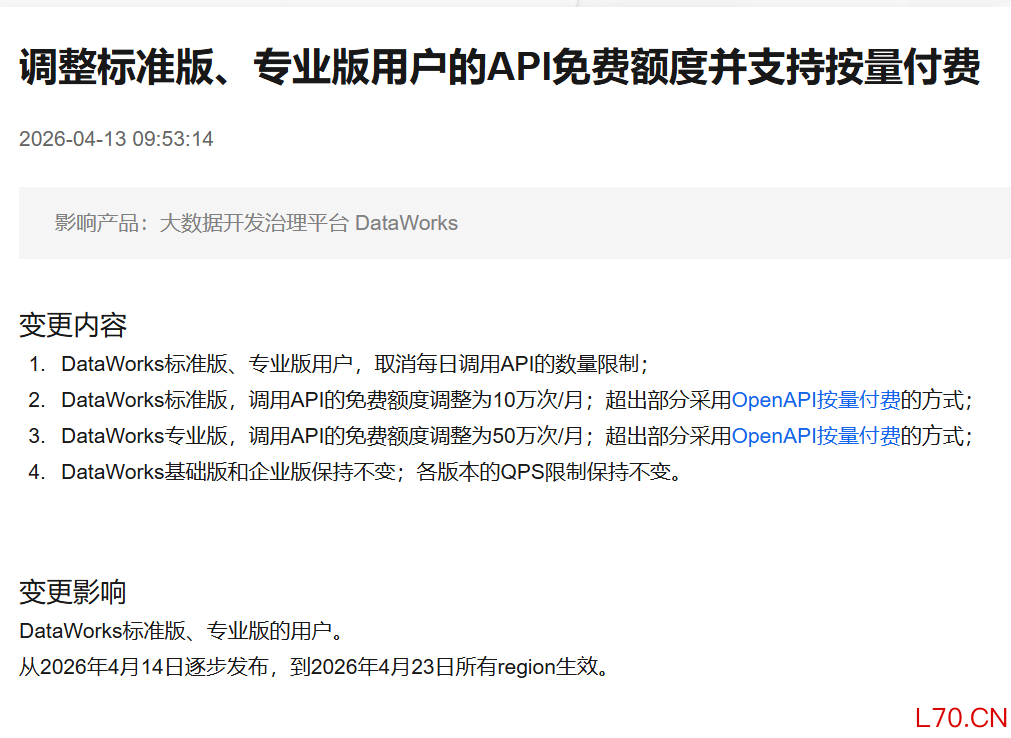Click the publish timestamp 2026-04-13 09:53:14

(x=116, y=139)
